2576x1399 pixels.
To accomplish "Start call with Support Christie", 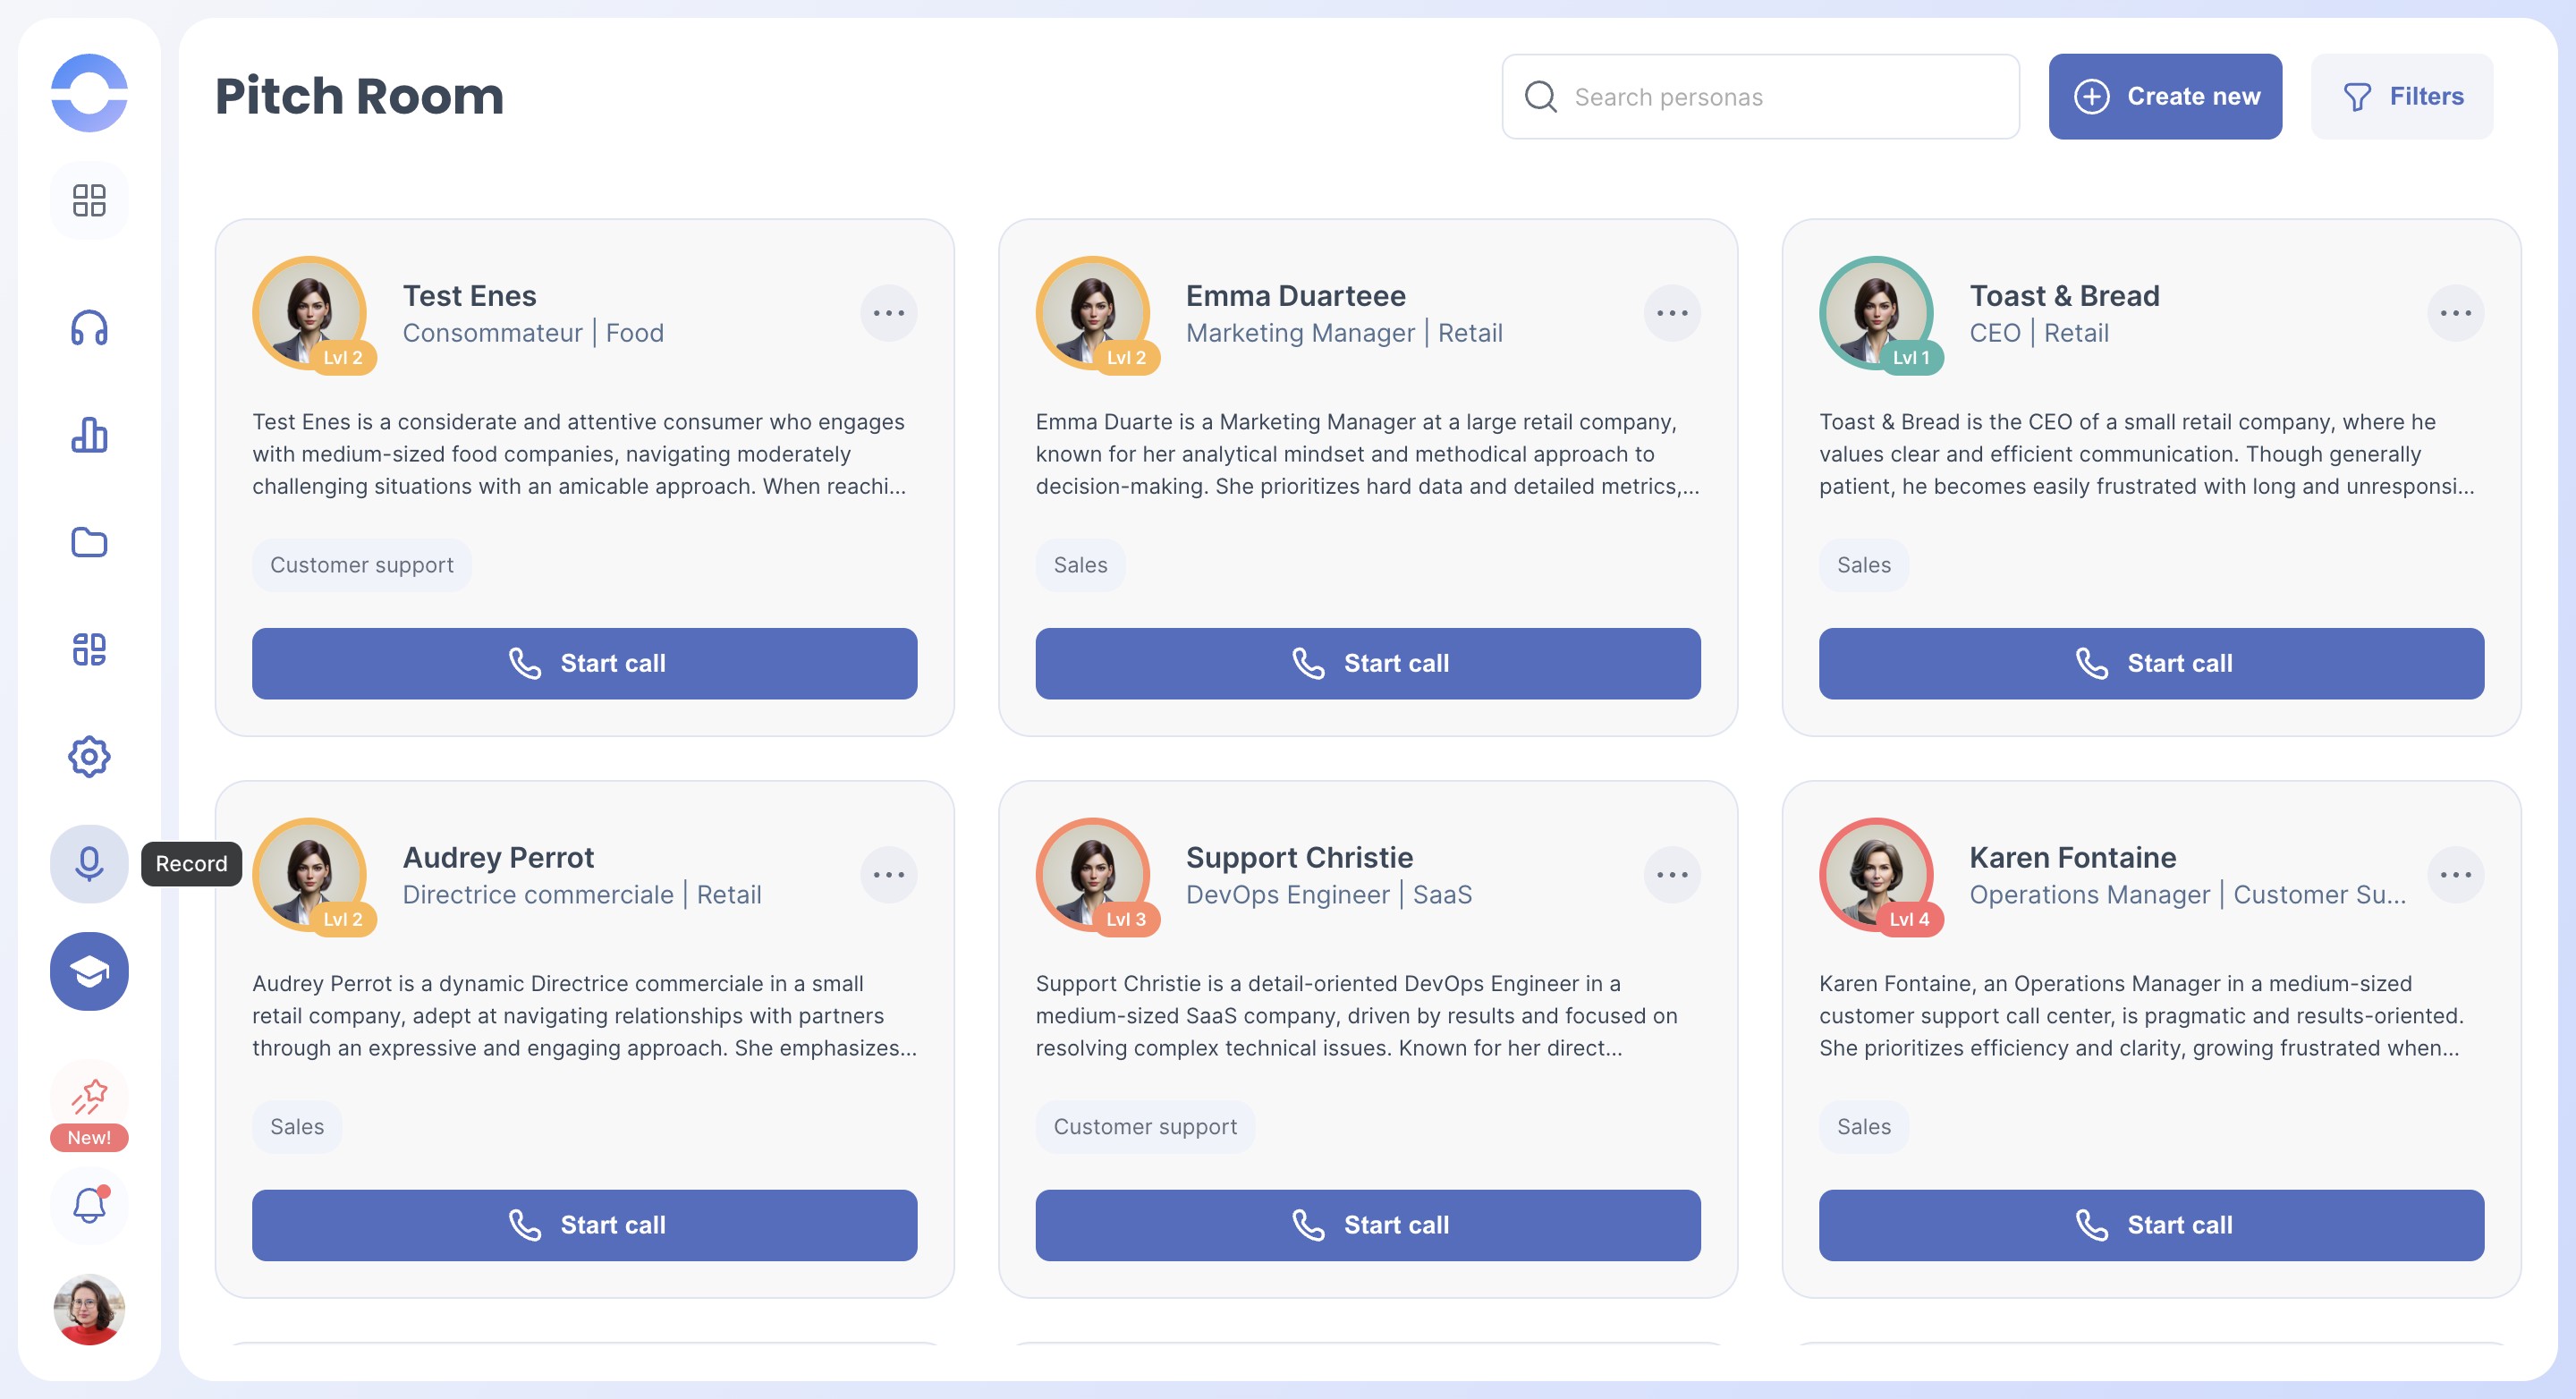I will (x=1367, y=1225).
